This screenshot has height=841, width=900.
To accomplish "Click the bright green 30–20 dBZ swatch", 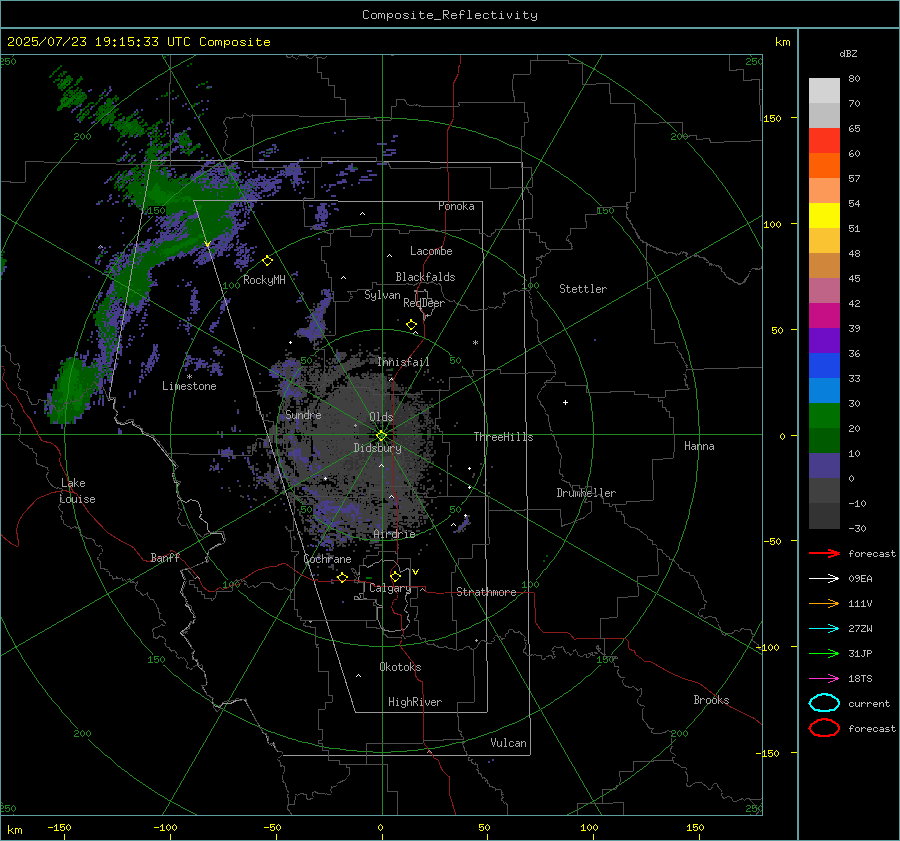I will pyautogui.click(x=824, y=416).
